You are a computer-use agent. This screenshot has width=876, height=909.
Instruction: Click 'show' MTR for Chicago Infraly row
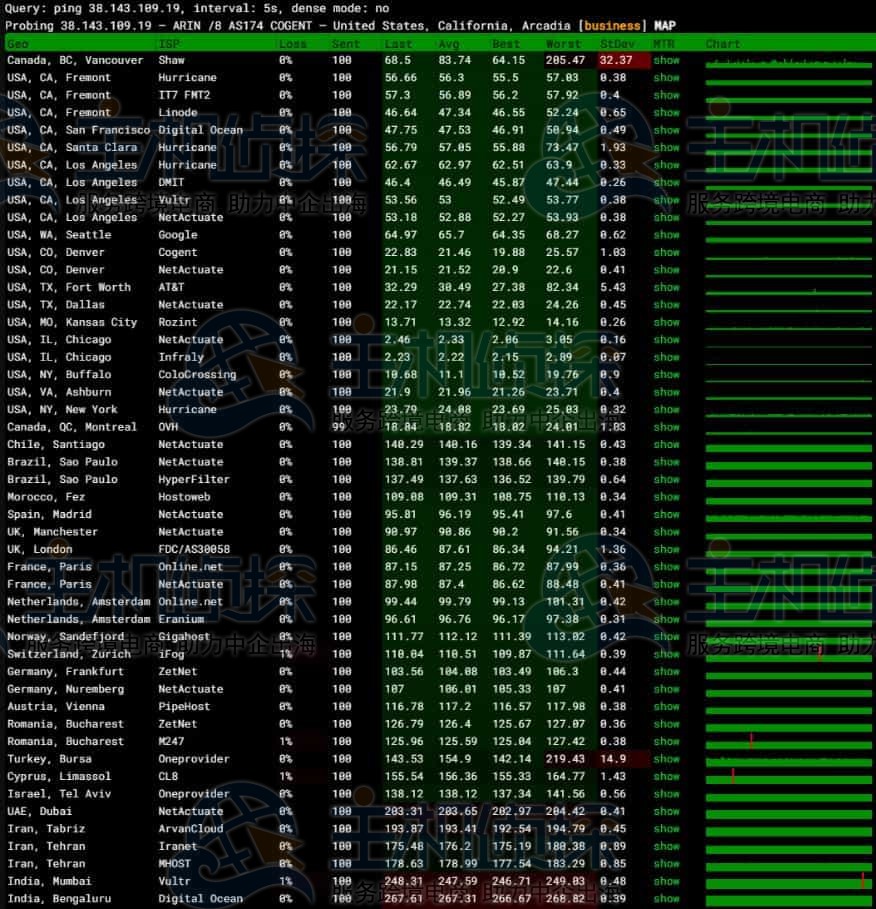(666, 357)
